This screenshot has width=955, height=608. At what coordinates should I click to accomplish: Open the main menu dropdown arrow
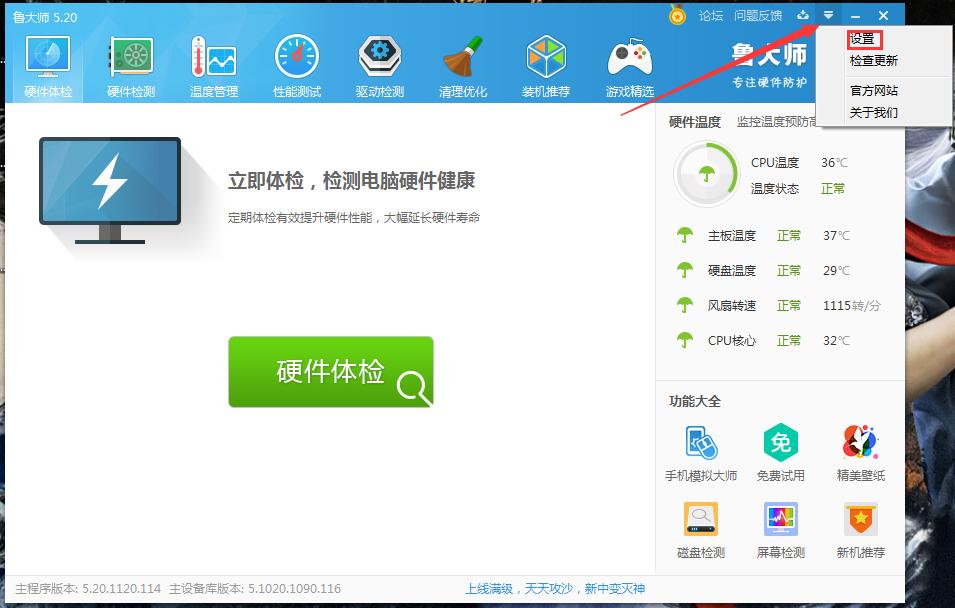click(x=829, y=15)
